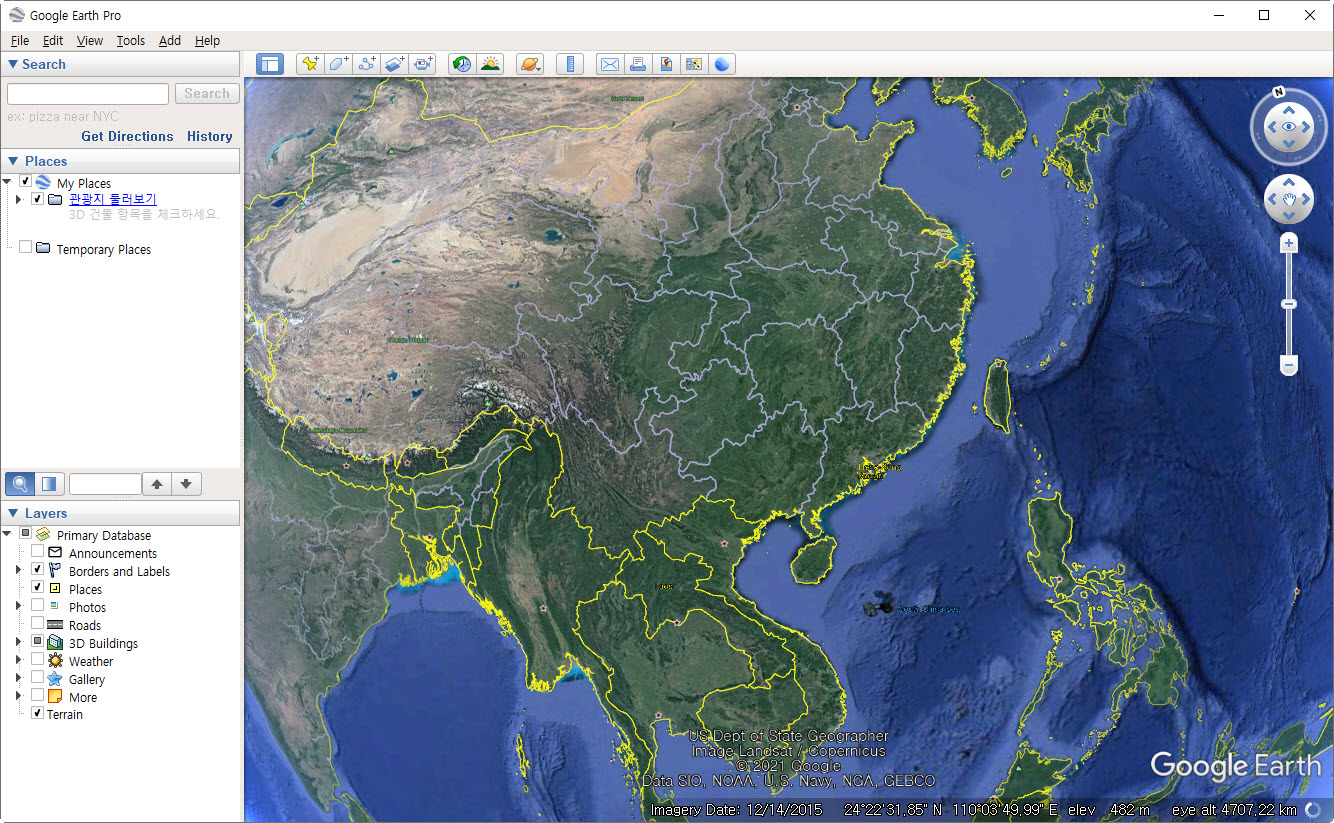
Task: Toggle the 3D Buildings layer checkbox
Action: pyautogui.click(x=37, y=641)
